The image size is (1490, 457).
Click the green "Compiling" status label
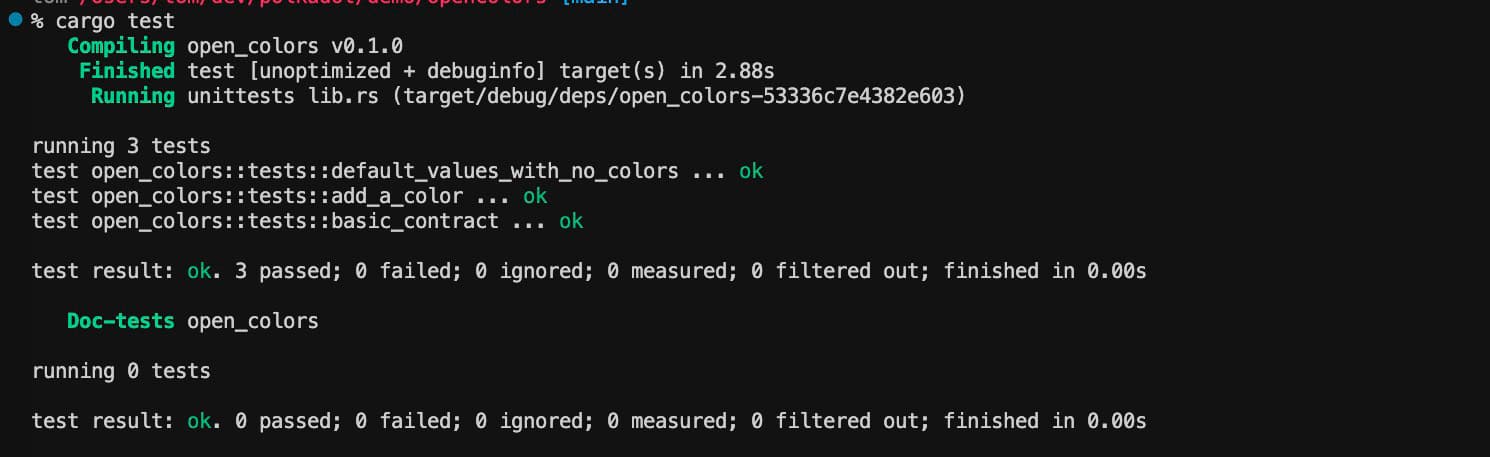[121, 46]
